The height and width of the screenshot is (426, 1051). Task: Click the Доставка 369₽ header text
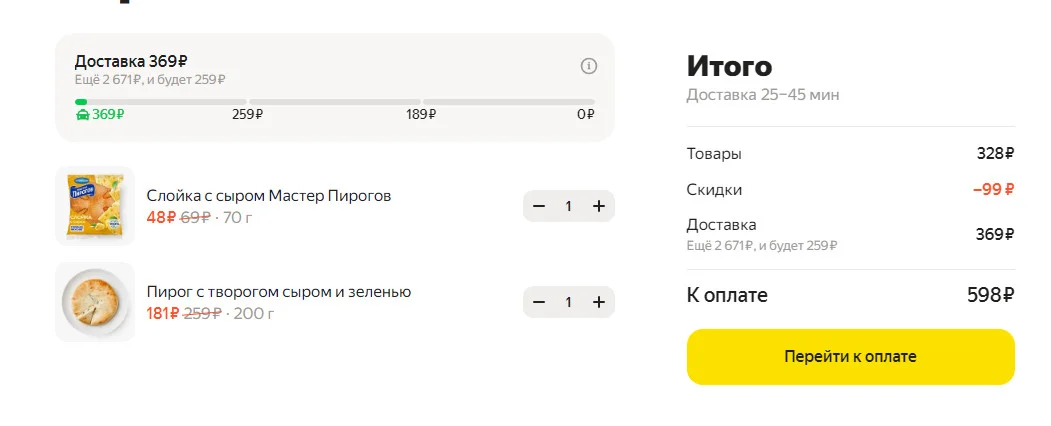coord(131,61)
